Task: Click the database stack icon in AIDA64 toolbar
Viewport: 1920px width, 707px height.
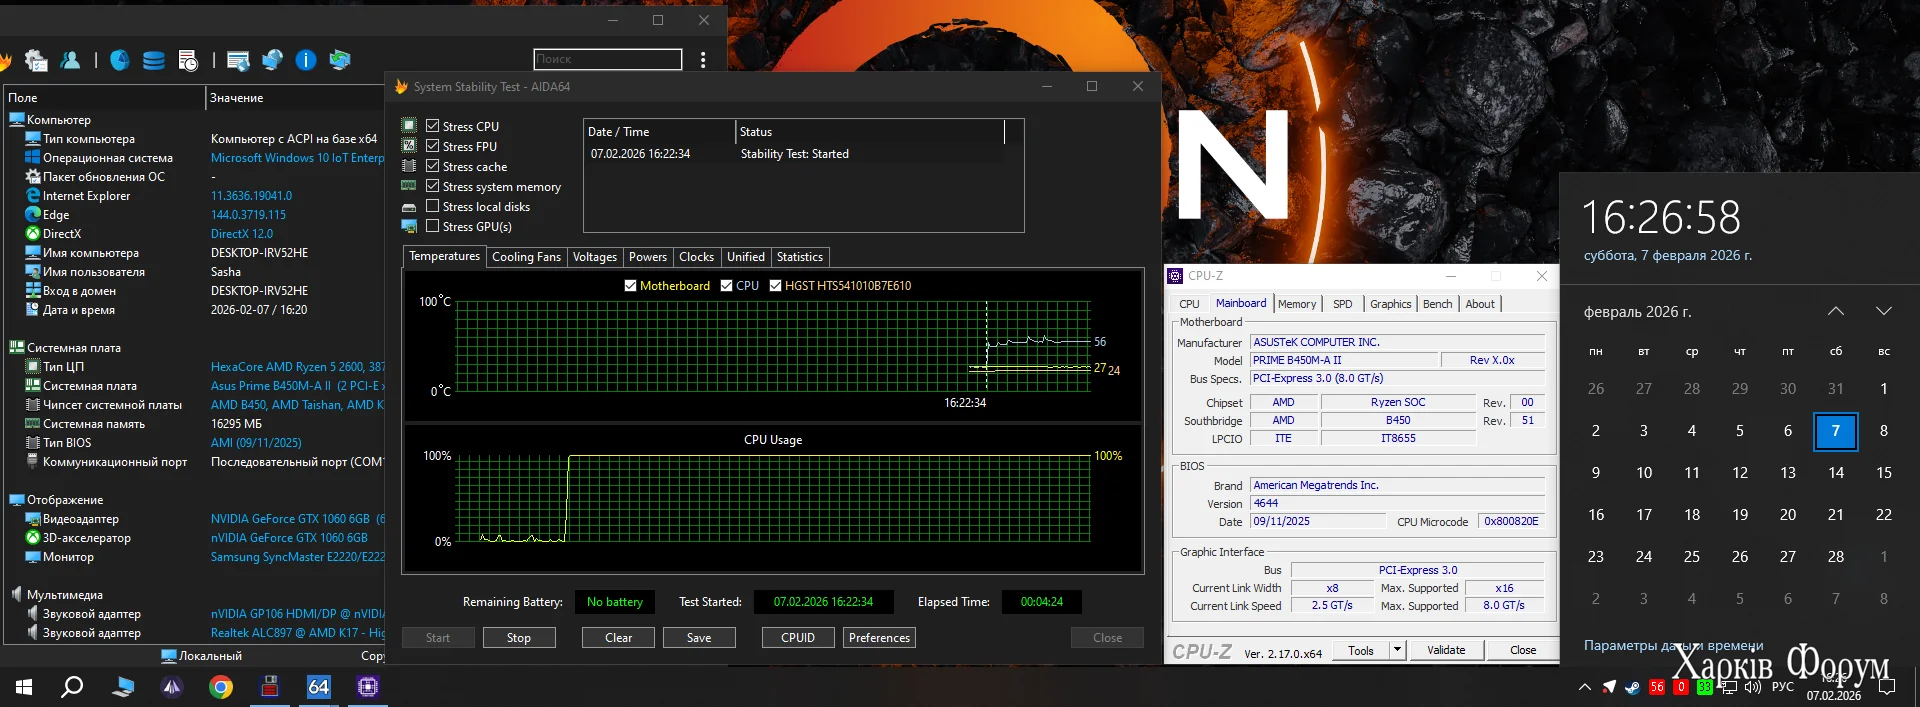Action: pyautogui.click(x=153, y=60)
